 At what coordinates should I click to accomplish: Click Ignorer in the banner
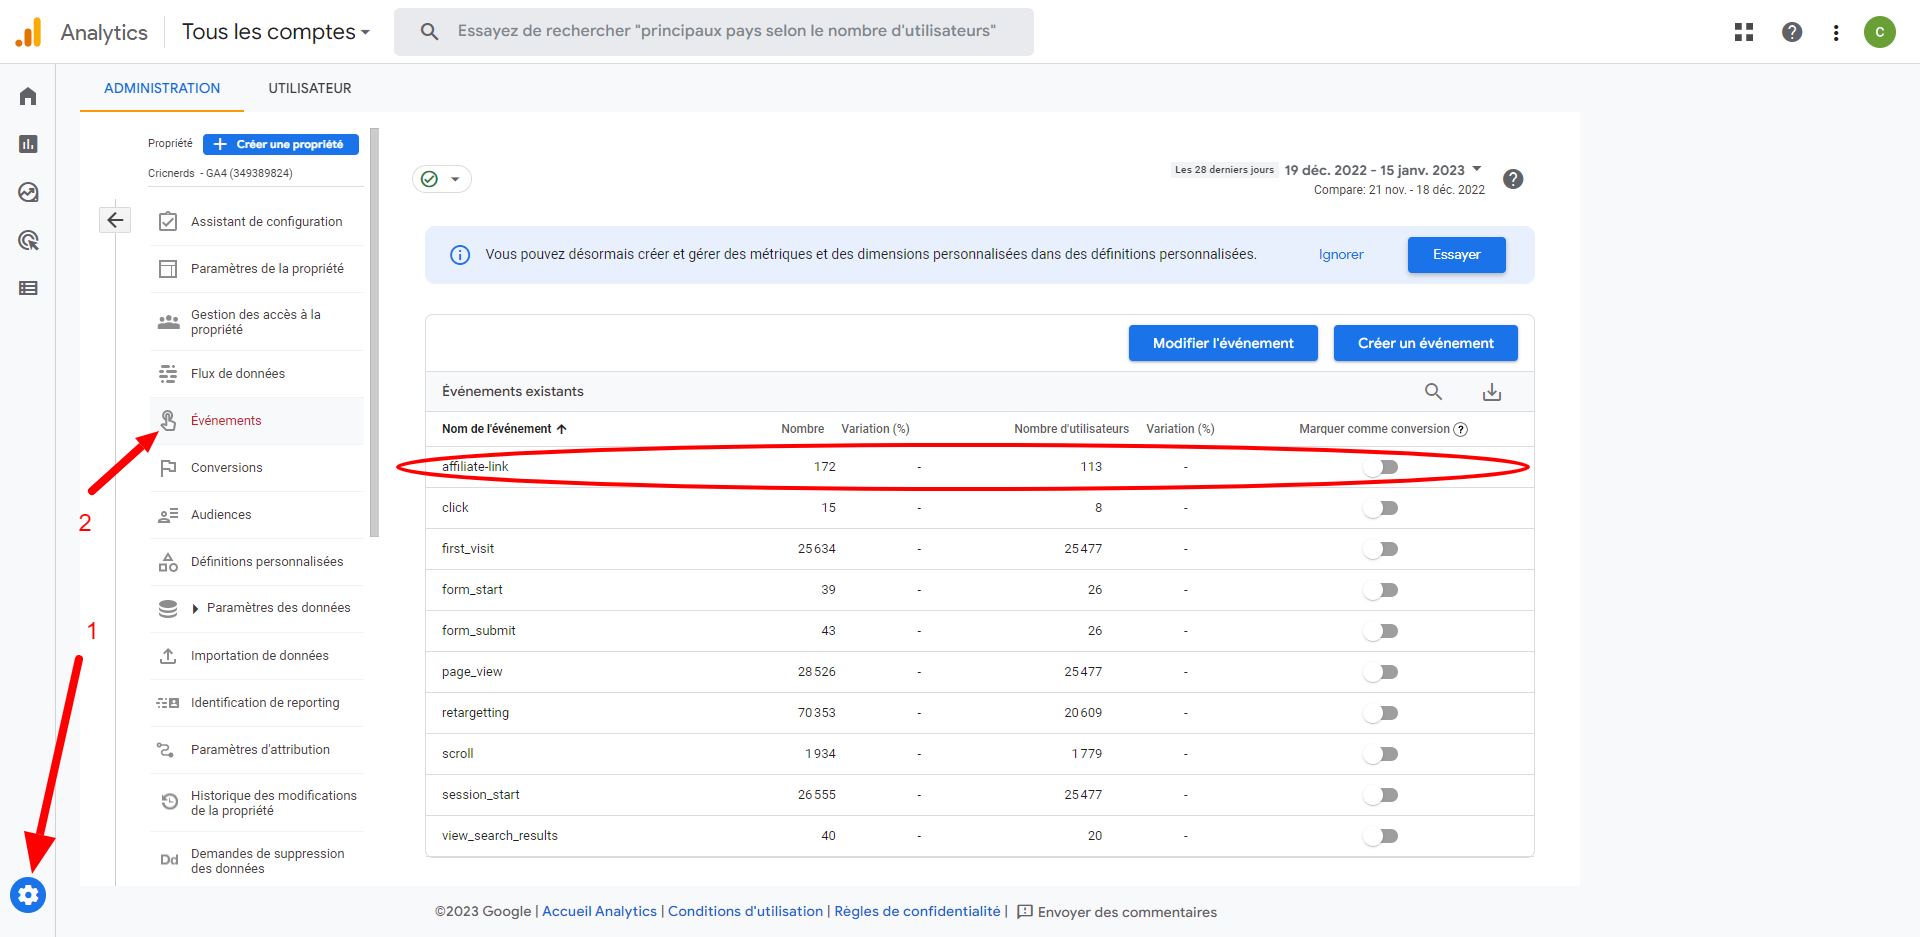1341,255
